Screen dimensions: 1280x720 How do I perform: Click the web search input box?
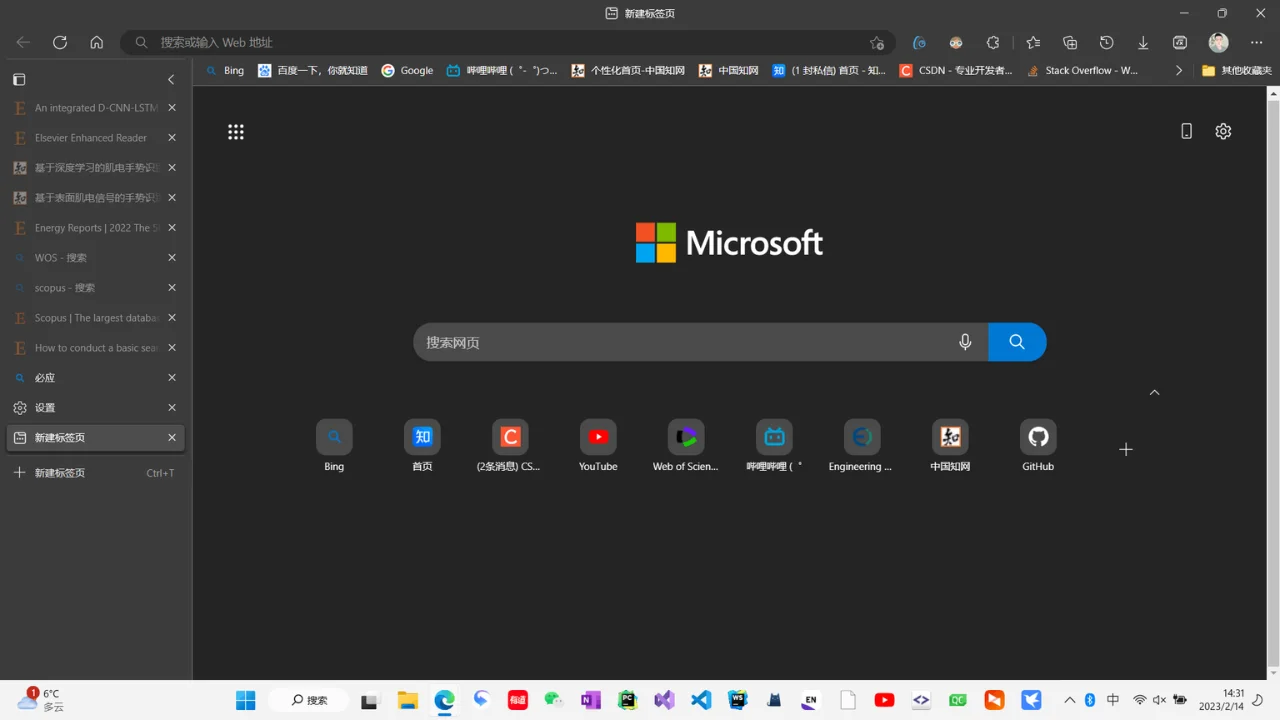pos(700,342)
